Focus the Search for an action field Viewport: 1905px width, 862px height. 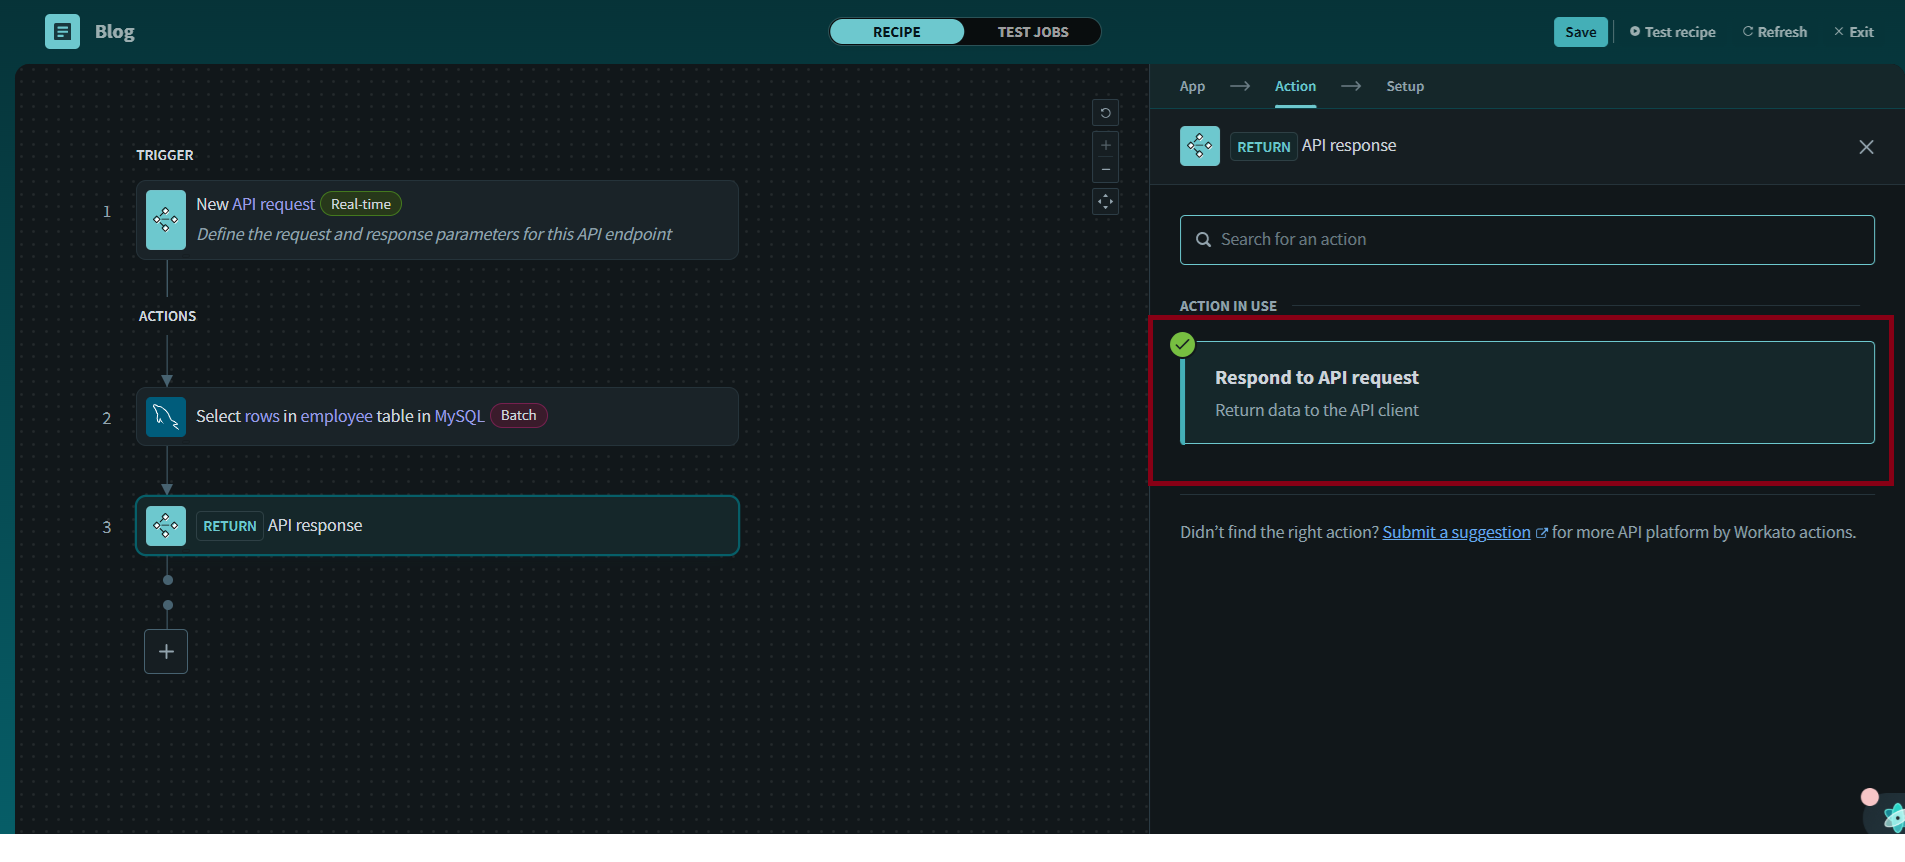[x=1527, y=240]
